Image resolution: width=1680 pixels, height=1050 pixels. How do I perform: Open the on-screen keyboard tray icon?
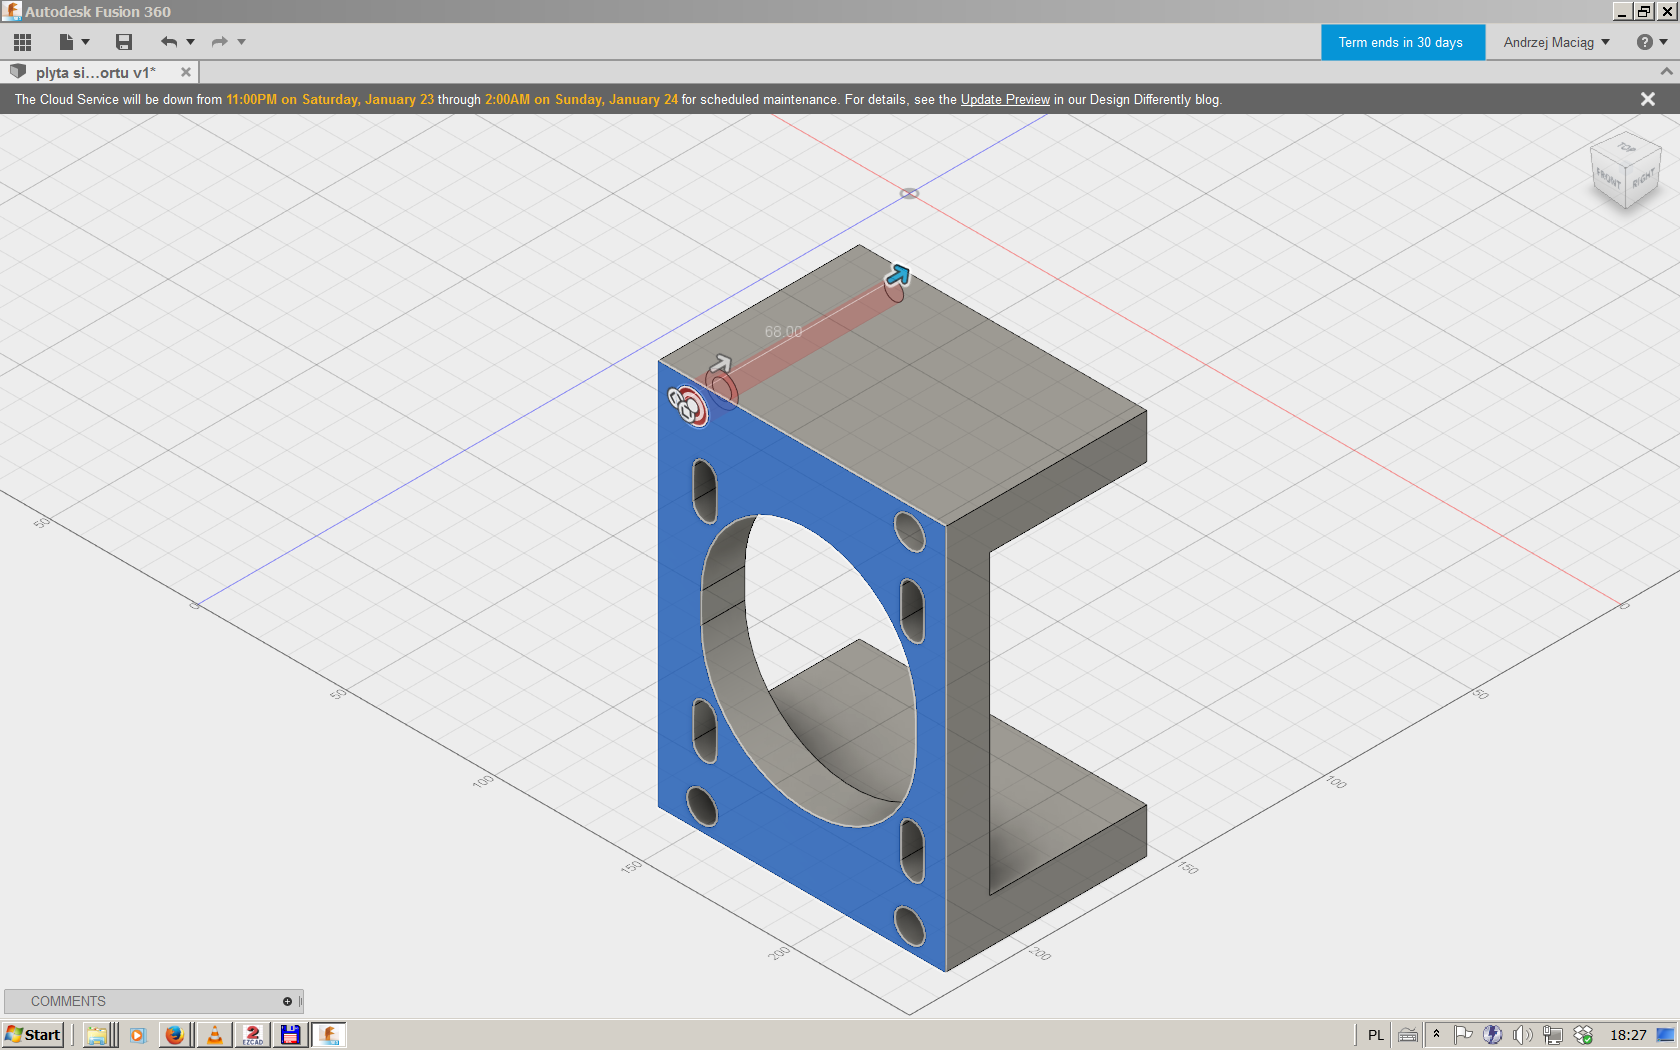(1408, 1035)
